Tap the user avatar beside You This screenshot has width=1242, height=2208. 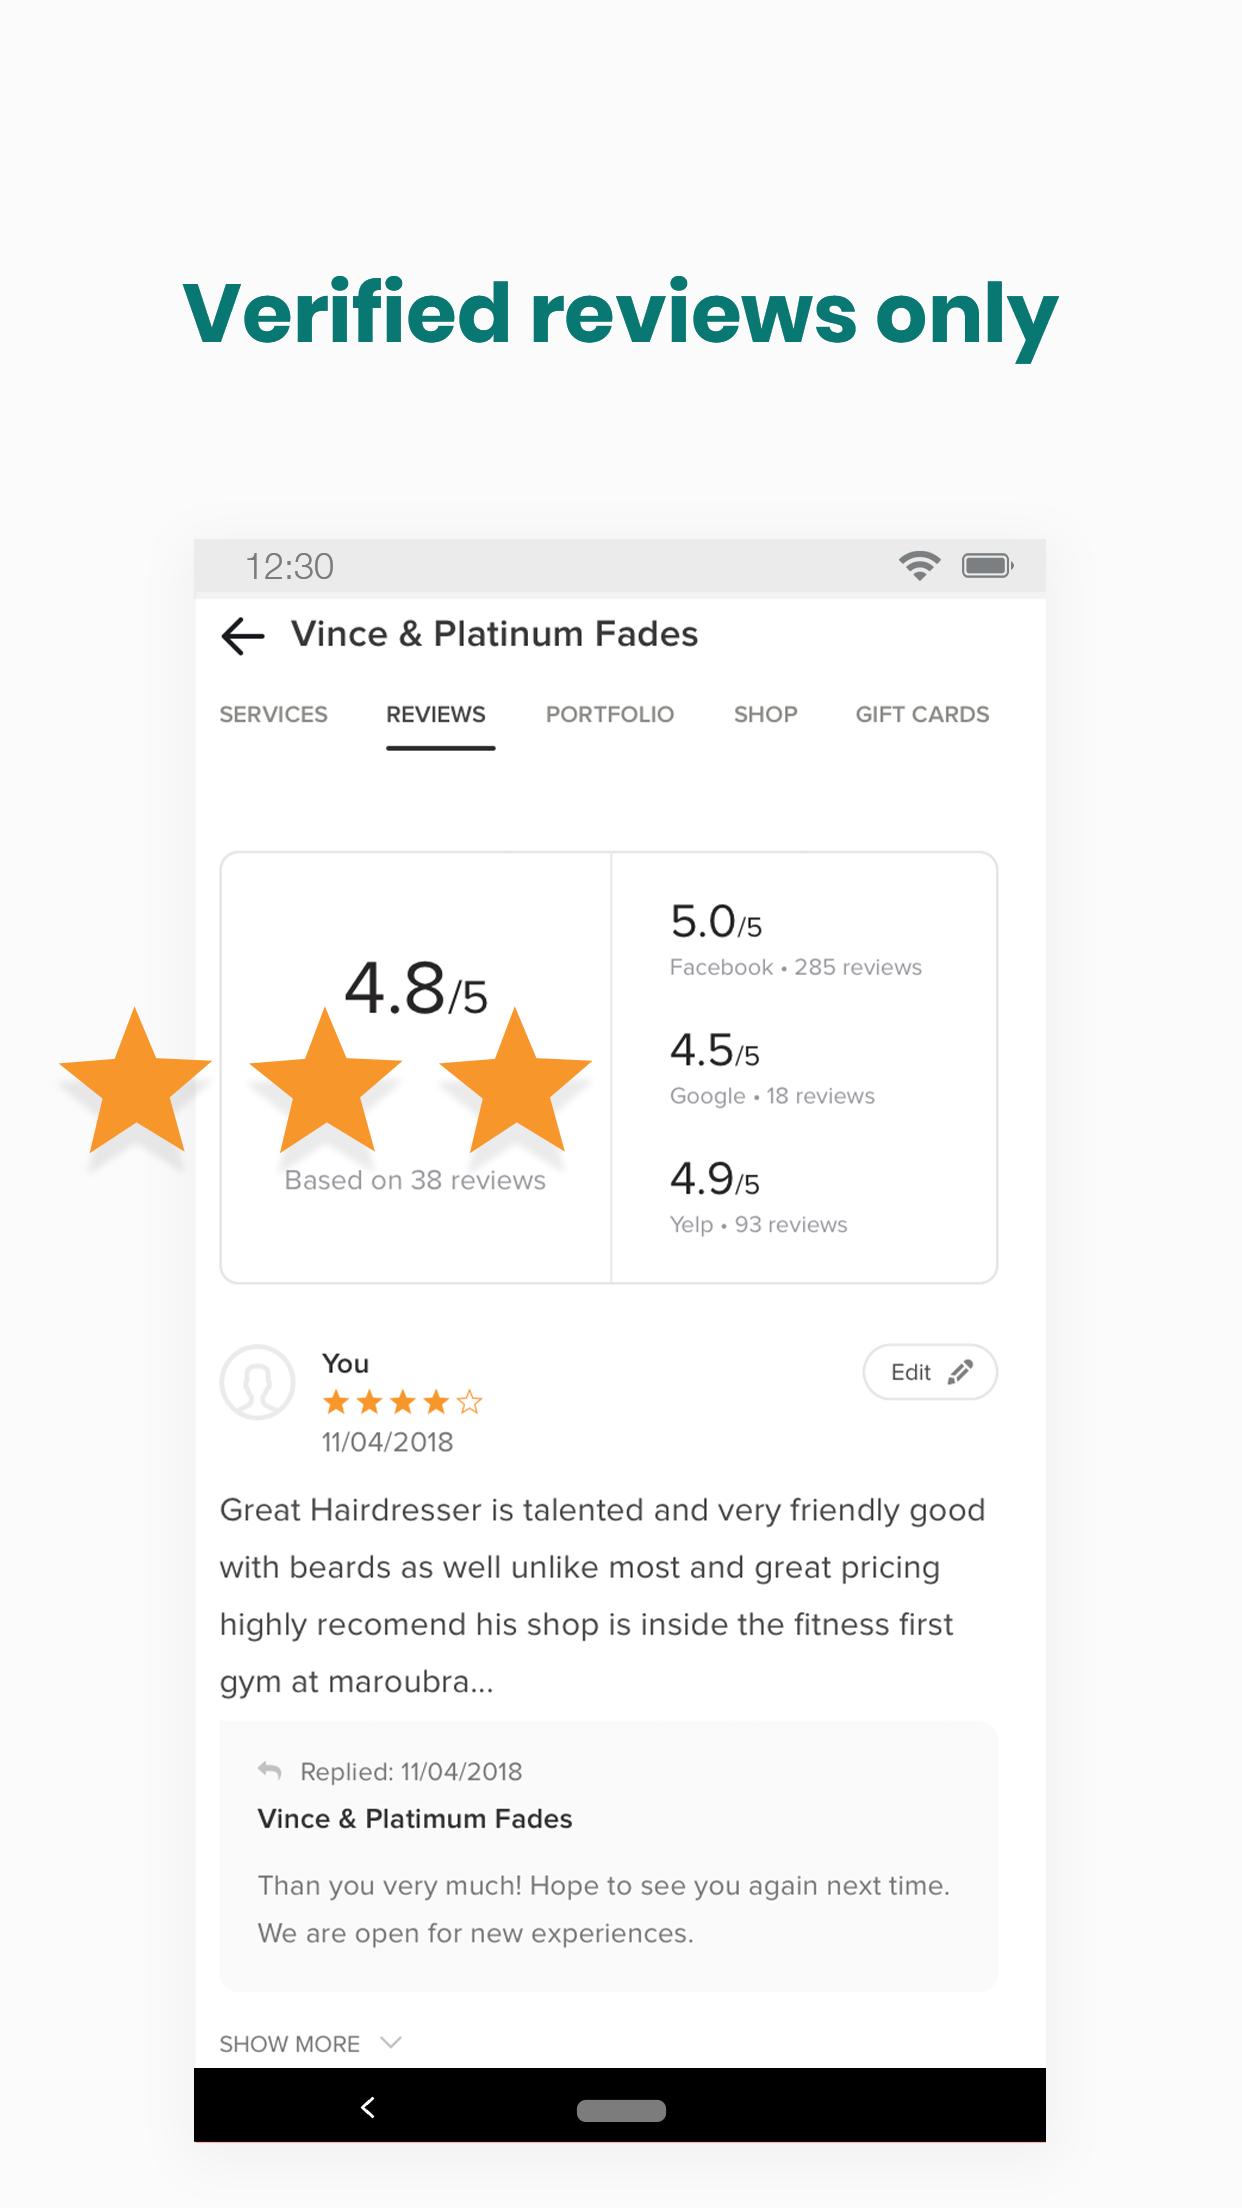[257, 1382]
